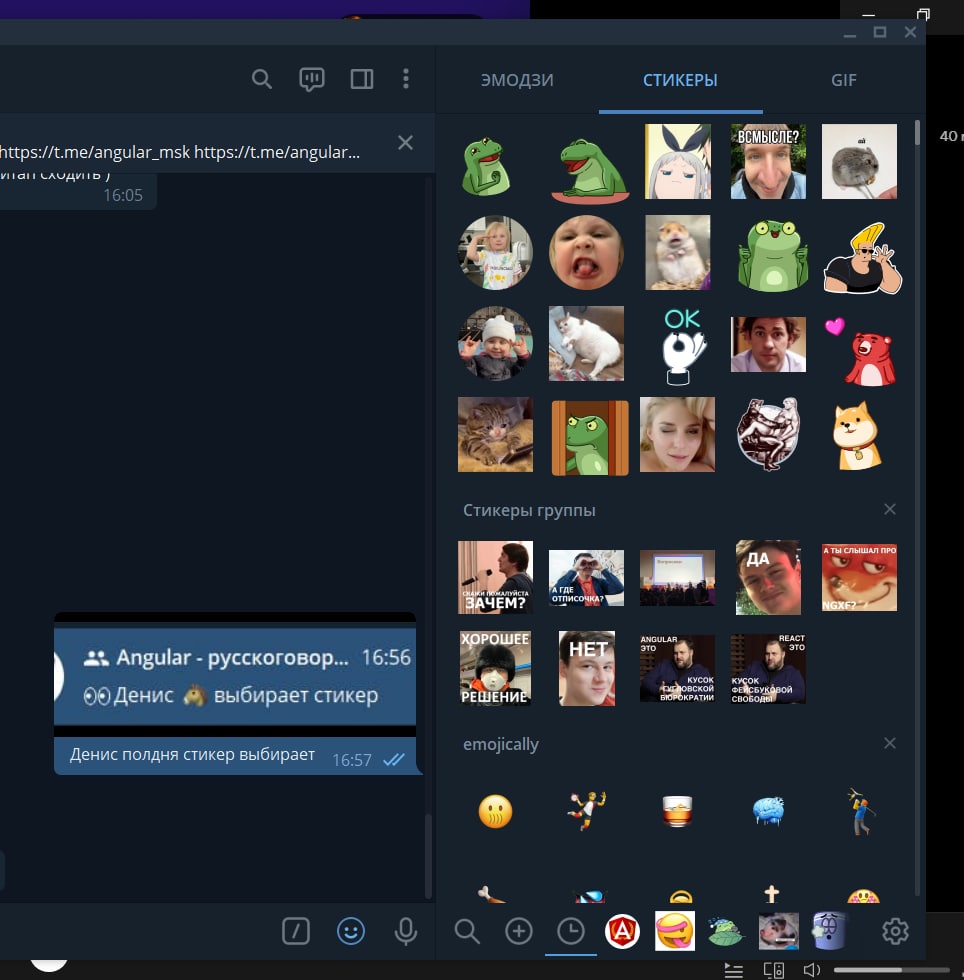Open the three-dot more options menu
Viewport: 964px width, 980px height.
coord(406,79)
